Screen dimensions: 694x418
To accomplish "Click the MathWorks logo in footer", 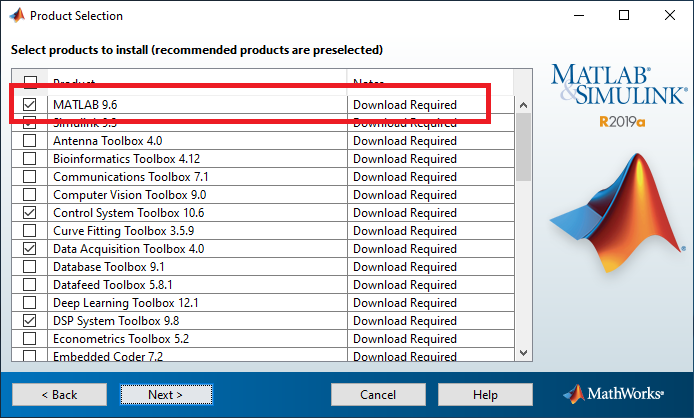I will 613,394.
